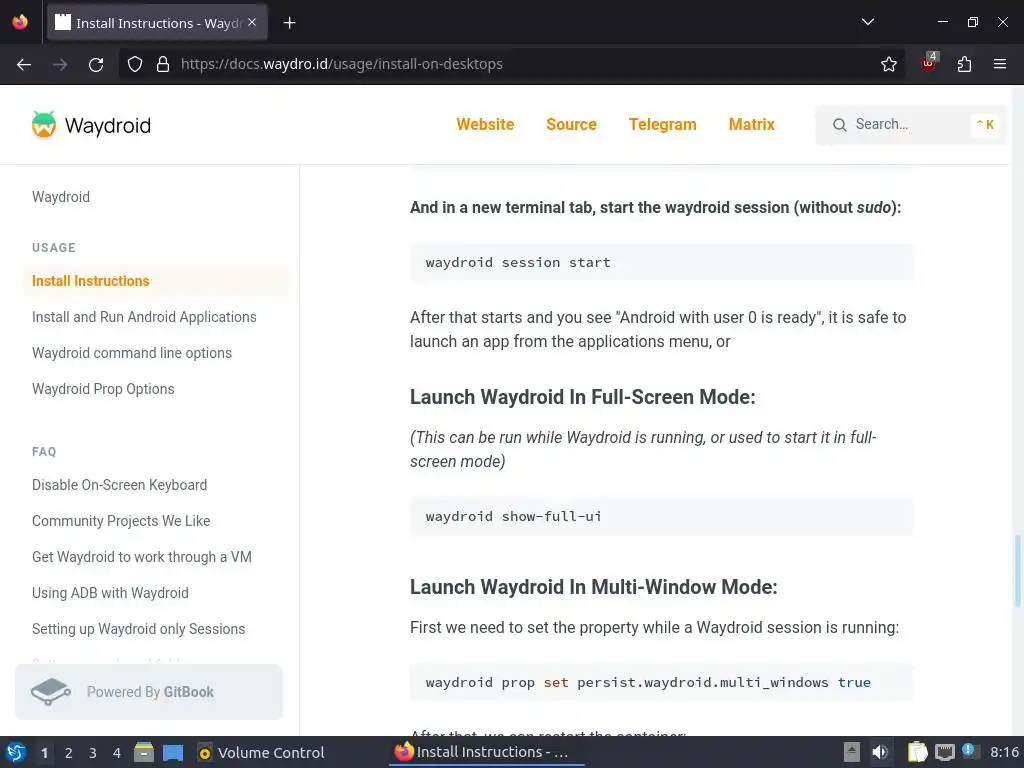Click the taskbar clock

click(1004, 752)
